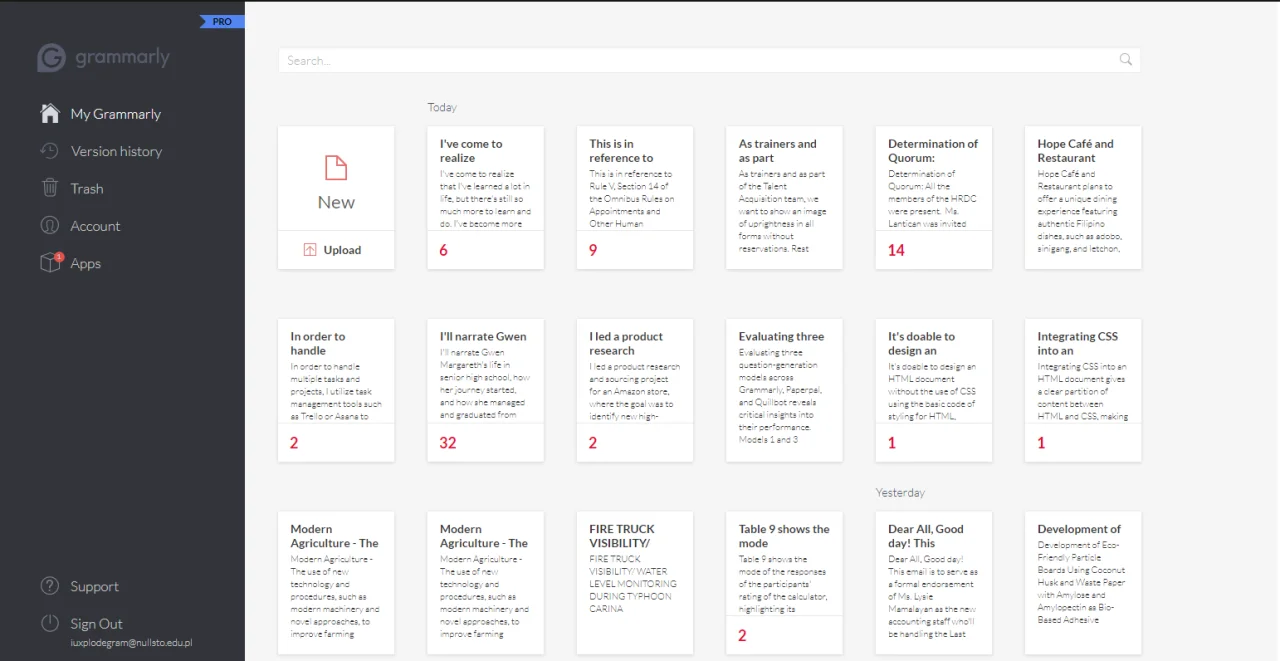Click alert count 14 on Quorum card
The height and width of the screenshot is (661, 1280).
pos(896,250)
